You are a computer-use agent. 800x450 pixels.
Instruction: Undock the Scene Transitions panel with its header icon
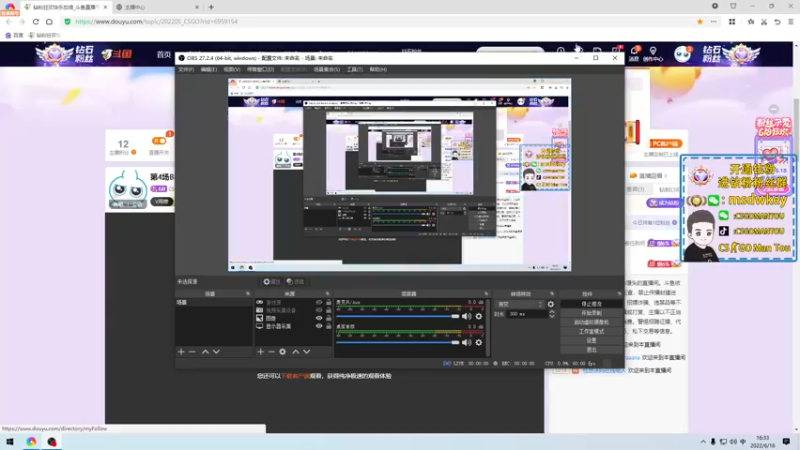[x=552, y=294]
